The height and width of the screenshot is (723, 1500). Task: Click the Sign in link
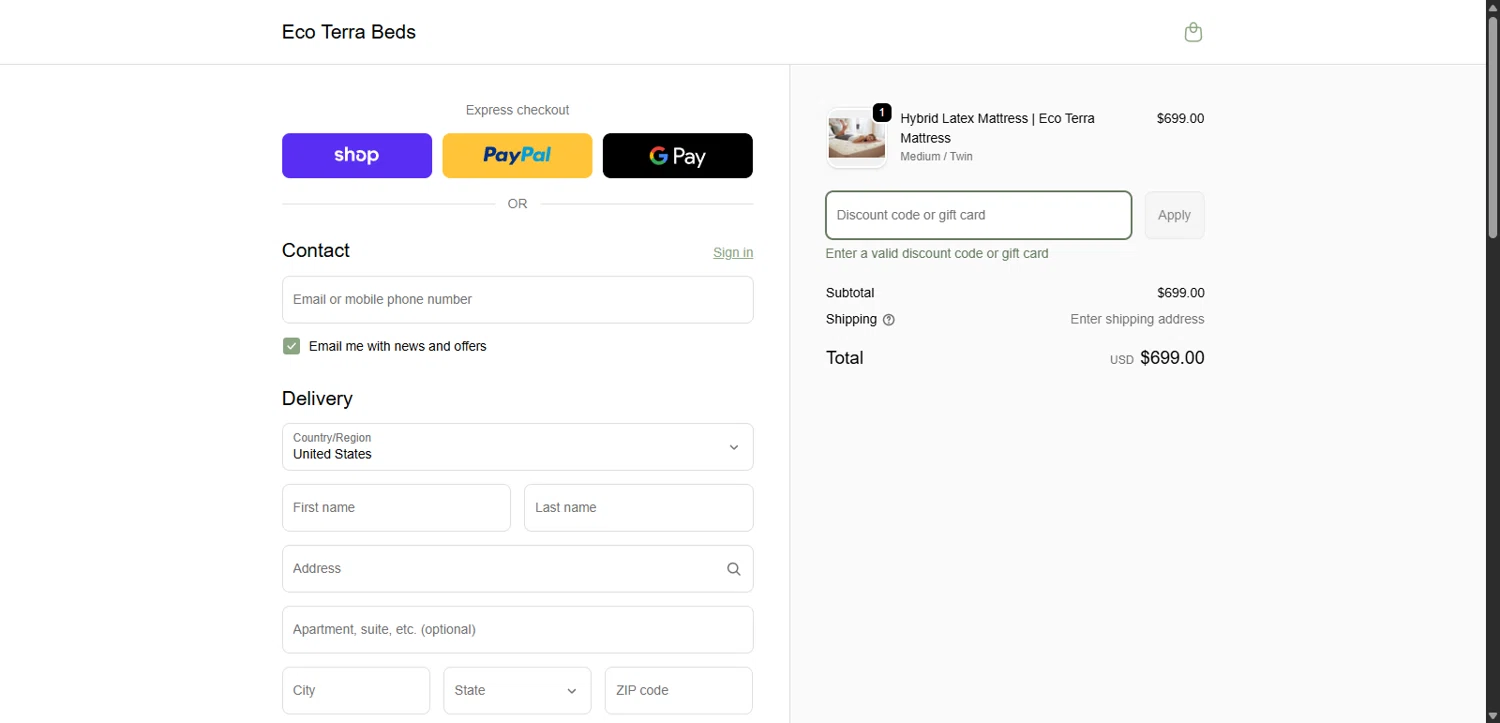pyautogui.click(x=733, y=252)
